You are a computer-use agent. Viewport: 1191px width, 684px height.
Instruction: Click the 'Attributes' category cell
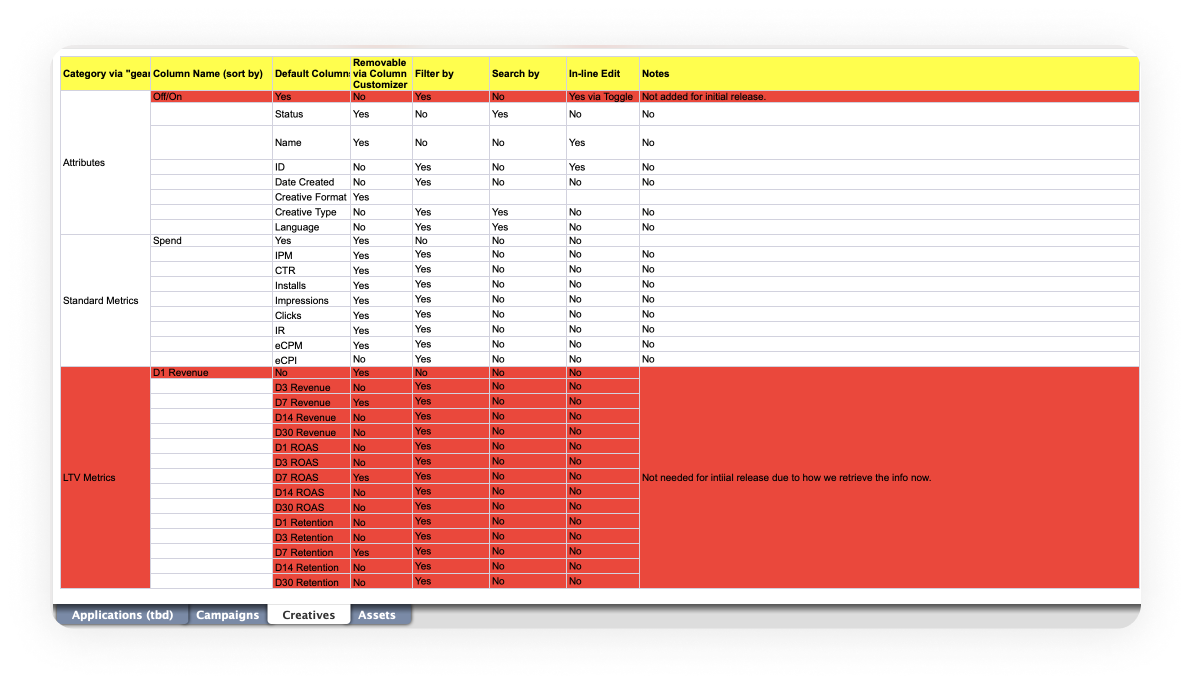[106, 162]
